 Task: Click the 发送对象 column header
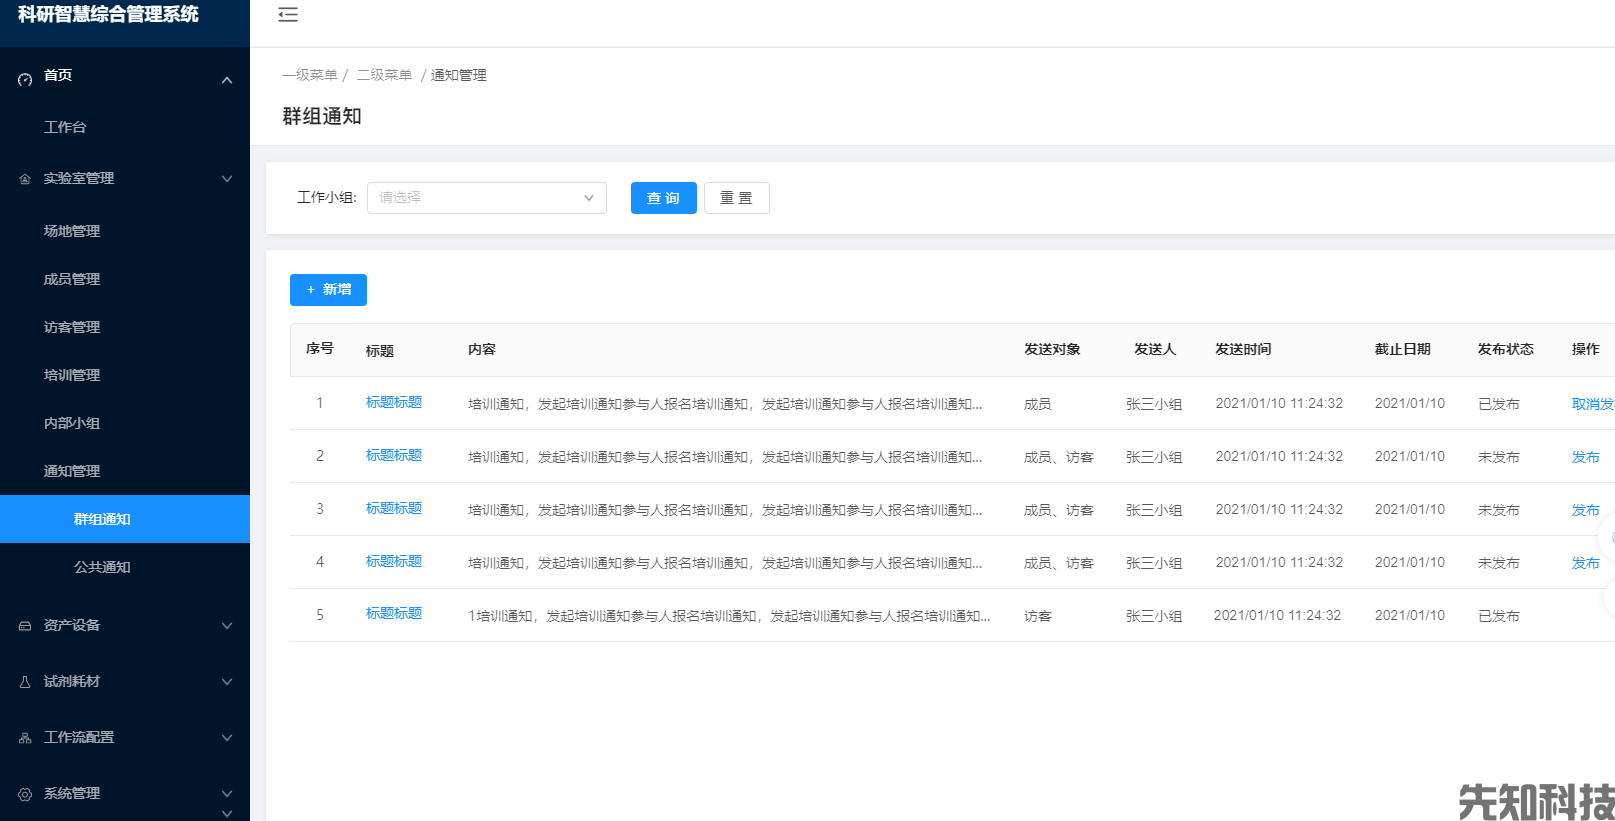(x=1052, y=349)
